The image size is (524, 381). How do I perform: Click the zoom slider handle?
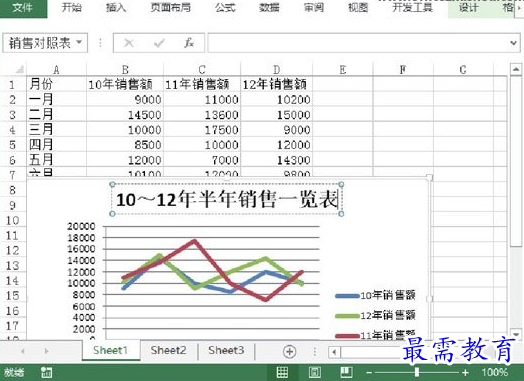[417, 372]
